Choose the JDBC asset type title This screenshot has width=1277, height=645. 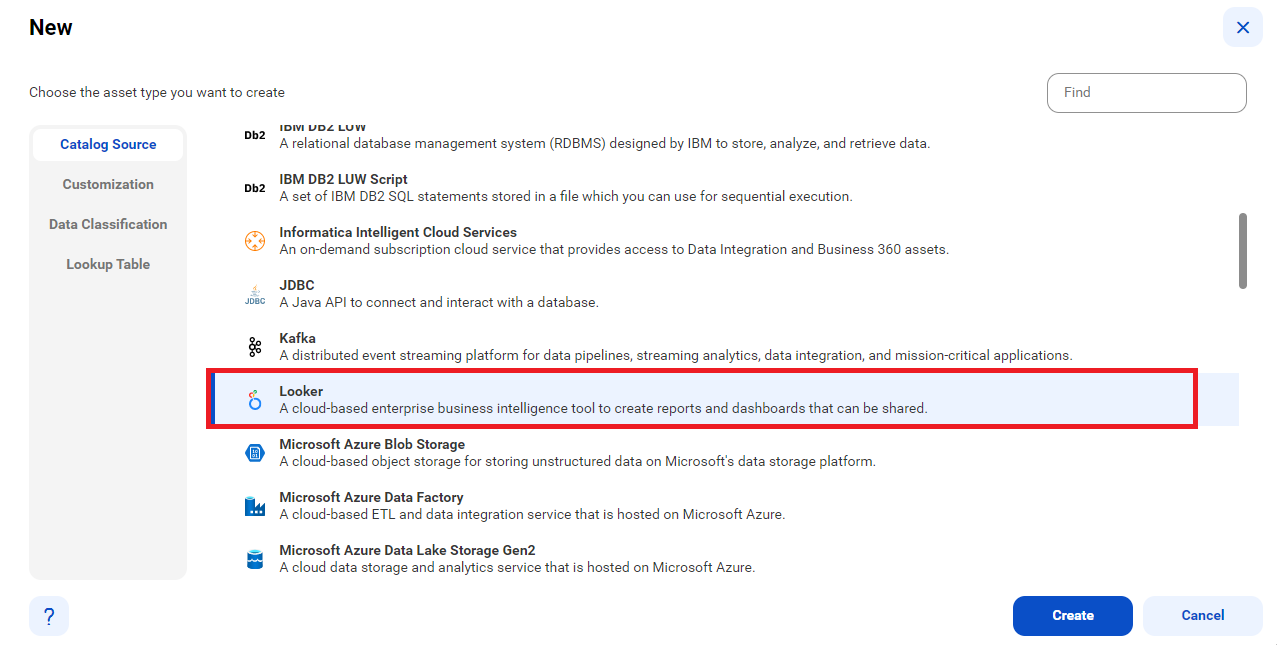(297, 285)
